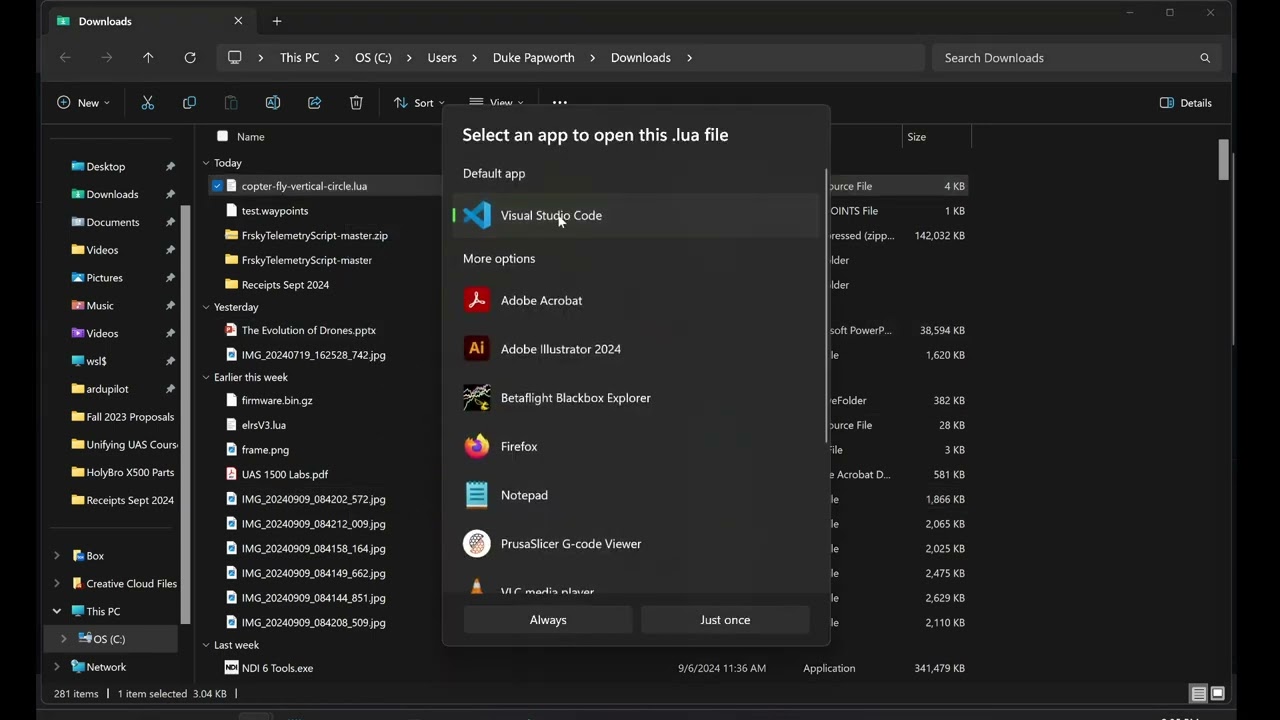Collapse the Last week file group
This screenshot has width=1280, height=720.
pos(206,645)
